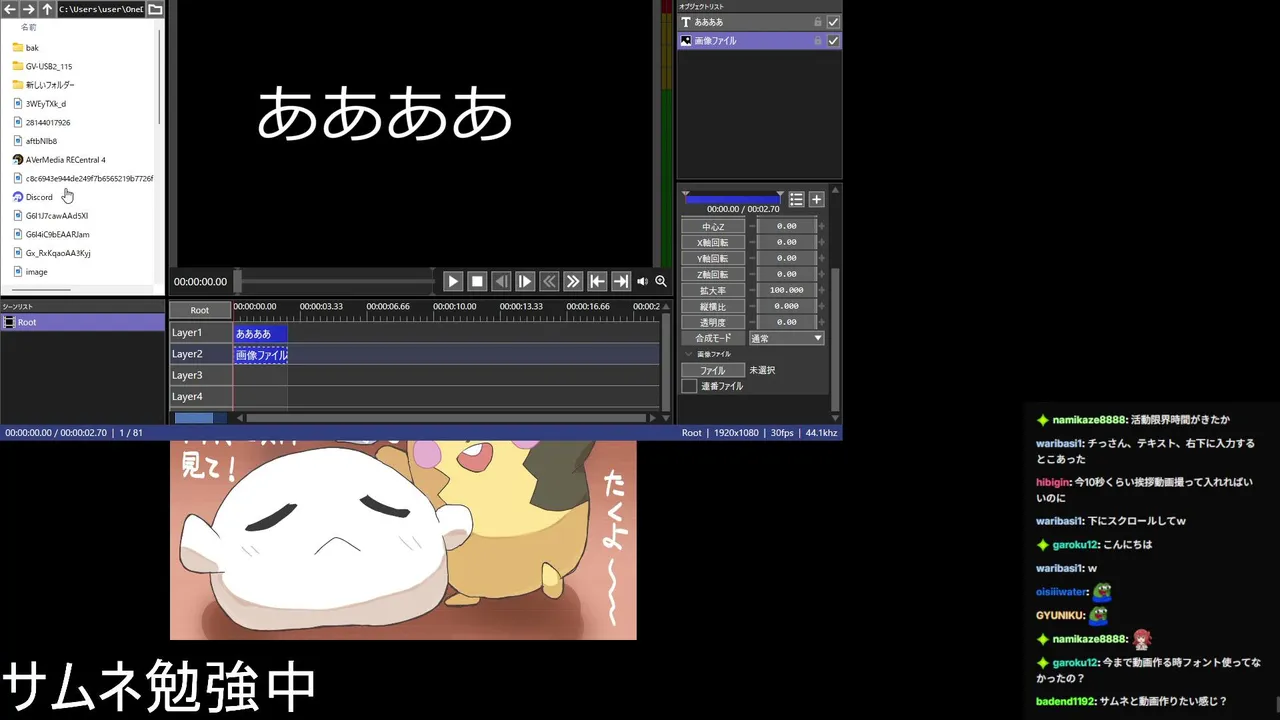This screenshot has width=1280, height=720.
Task: Click the Layer4 header
Action: (x=200, y=397)
